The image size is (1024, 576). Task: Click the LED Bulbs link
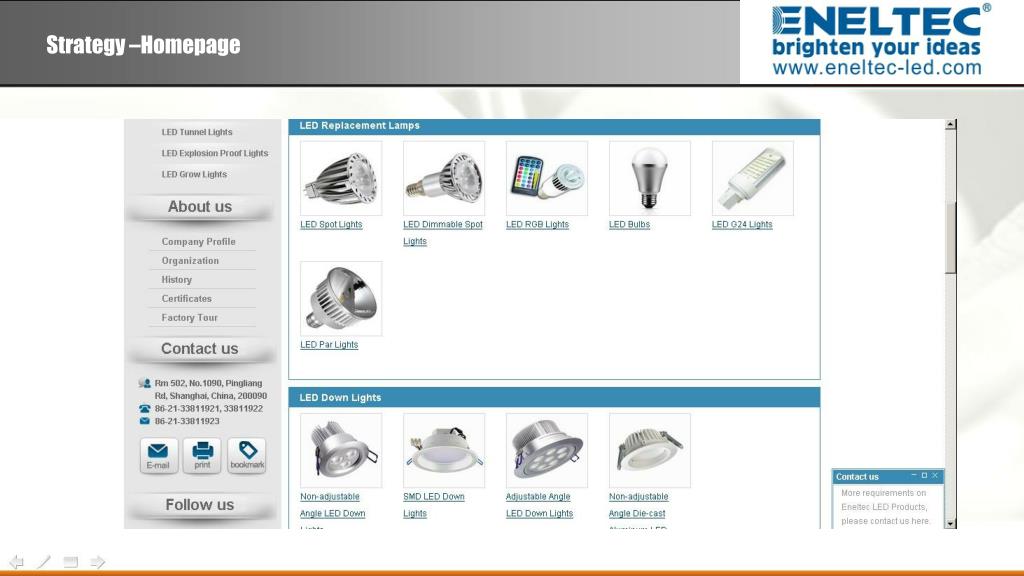630,225
